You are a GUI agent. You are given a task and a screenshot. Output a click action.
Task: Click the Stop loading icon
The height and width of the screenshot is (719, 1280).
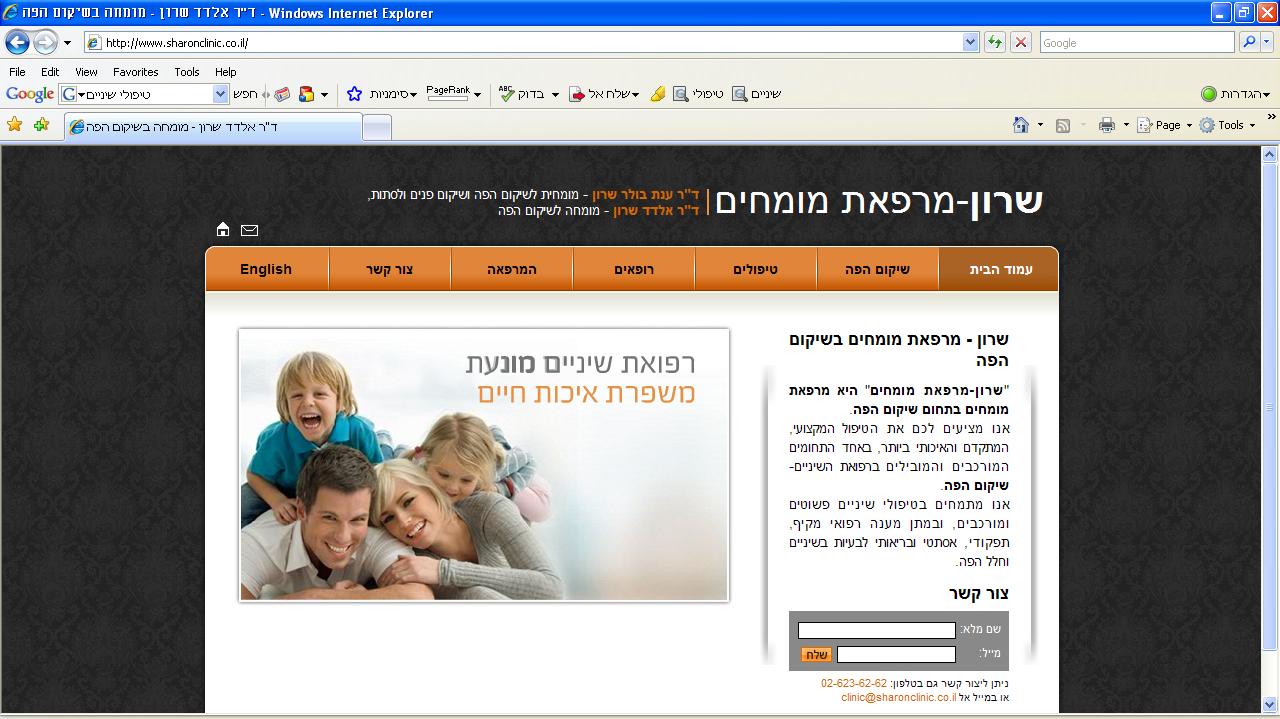1020,43
